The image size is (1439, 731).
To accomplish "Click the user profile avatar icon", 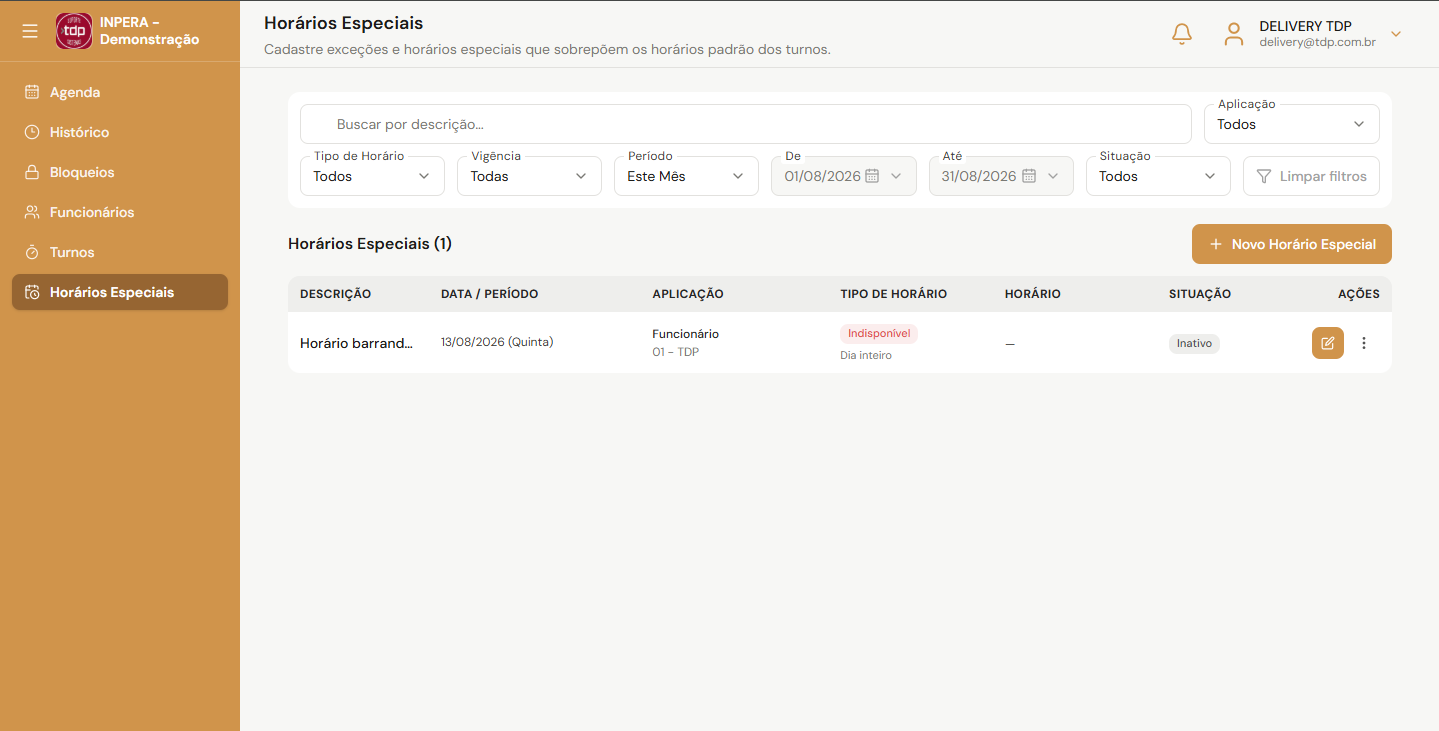I will pos(1234,34).
